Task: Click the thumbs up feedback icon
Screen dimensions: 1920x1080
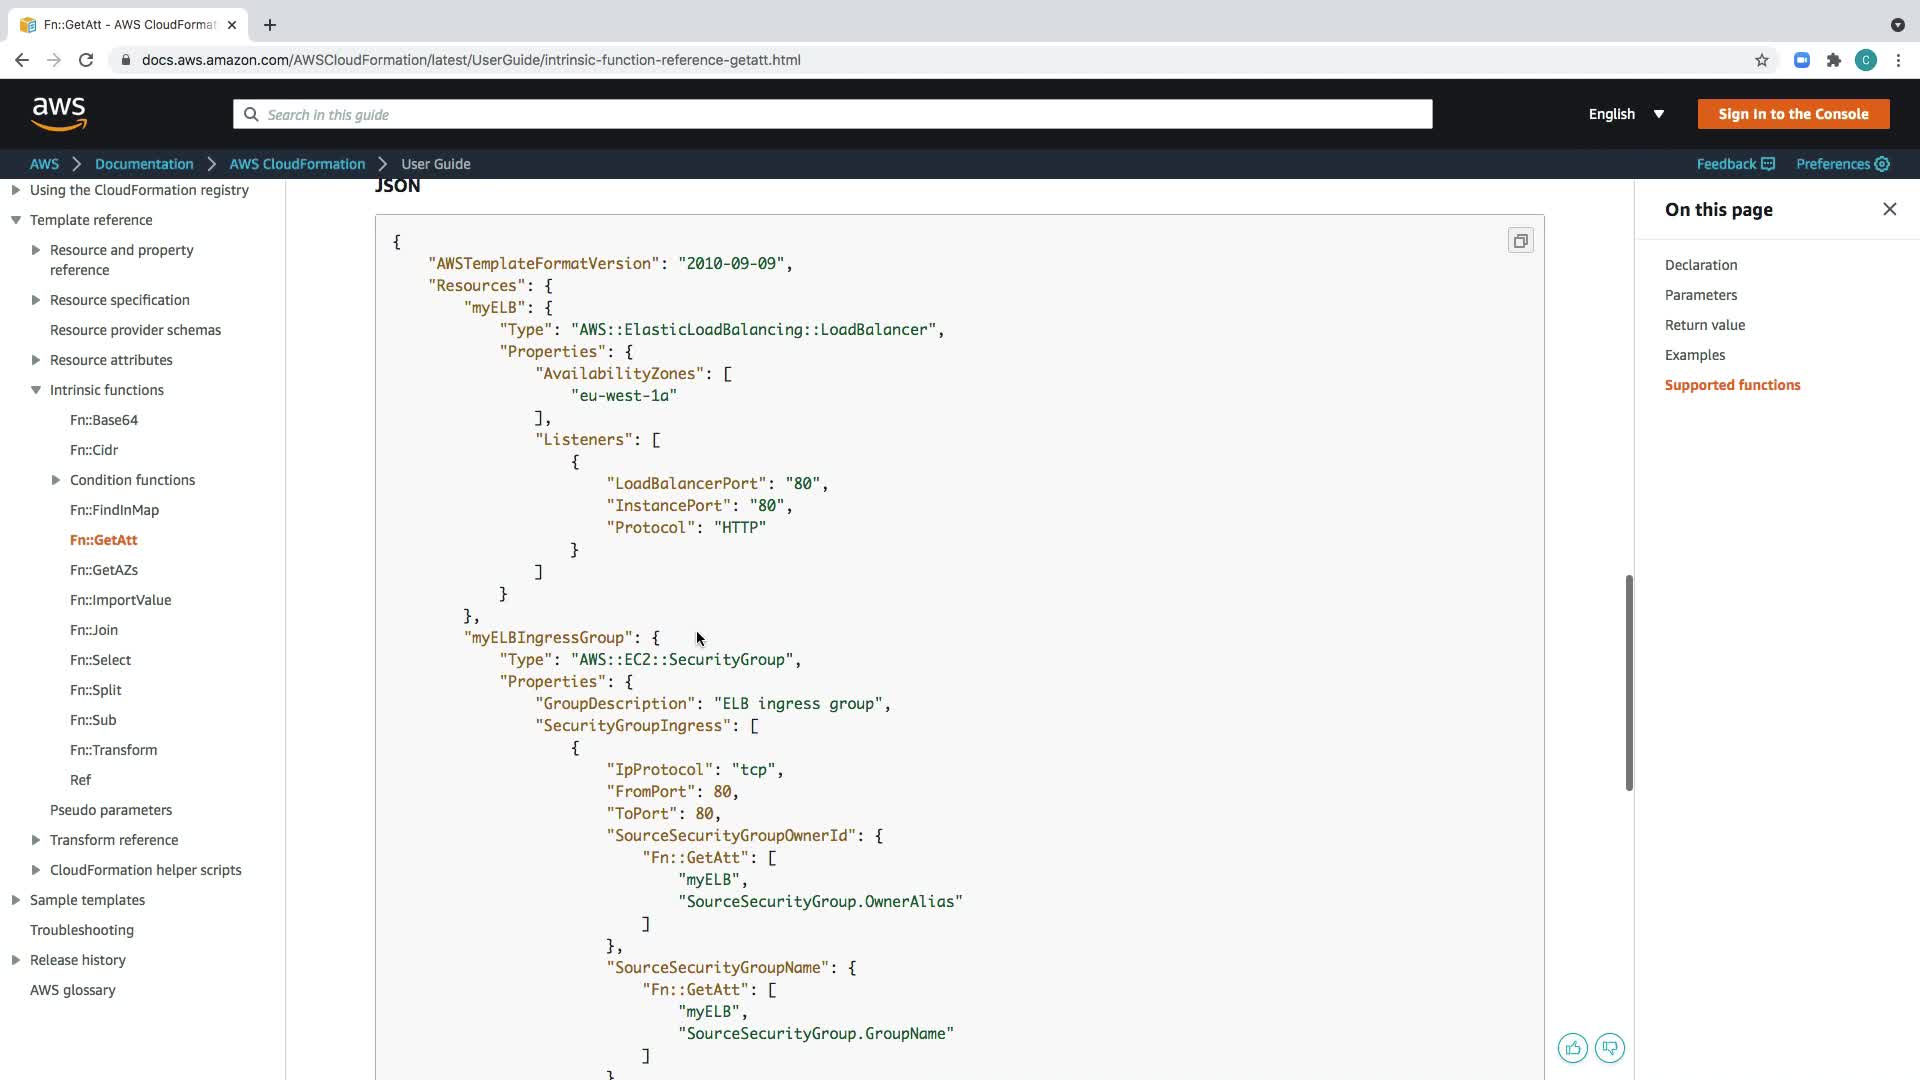Action: (1572, 1048)
